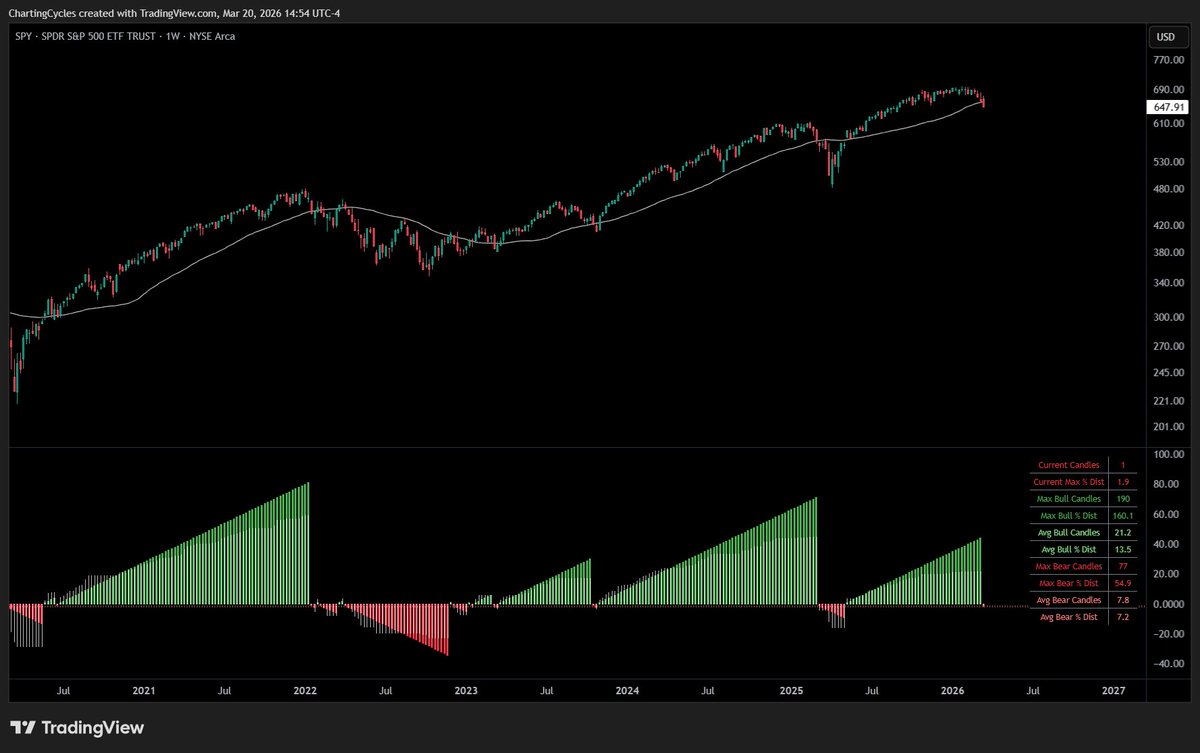Select the Avg Bull % Dist table label

[1069, 550]
